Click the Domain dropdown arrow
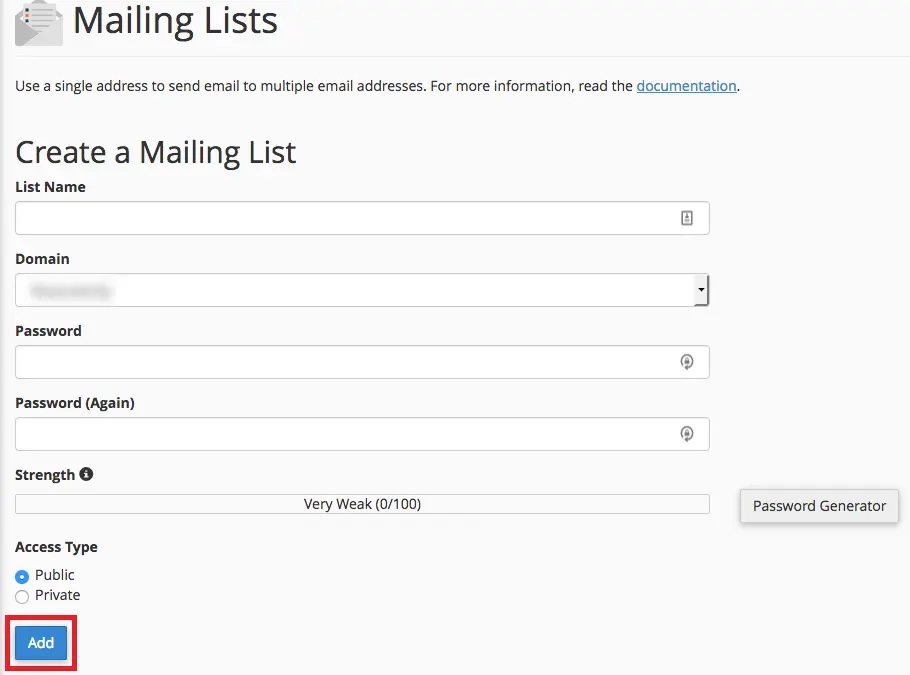The image size is (910, 675). [701, 290]
